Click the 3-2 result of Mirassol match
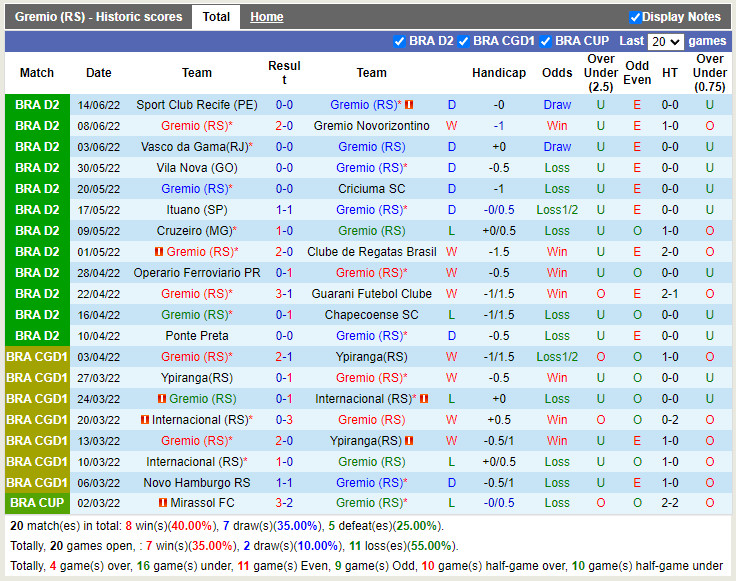Image resolution: width=736 pixels, height=581 pixels. (x=284, y=504)
